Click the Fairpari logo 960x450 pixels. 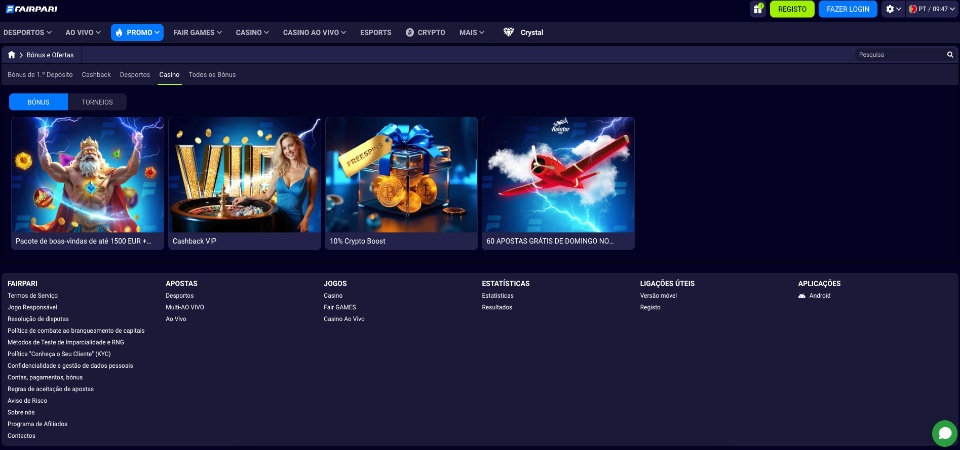pos(32,9)
